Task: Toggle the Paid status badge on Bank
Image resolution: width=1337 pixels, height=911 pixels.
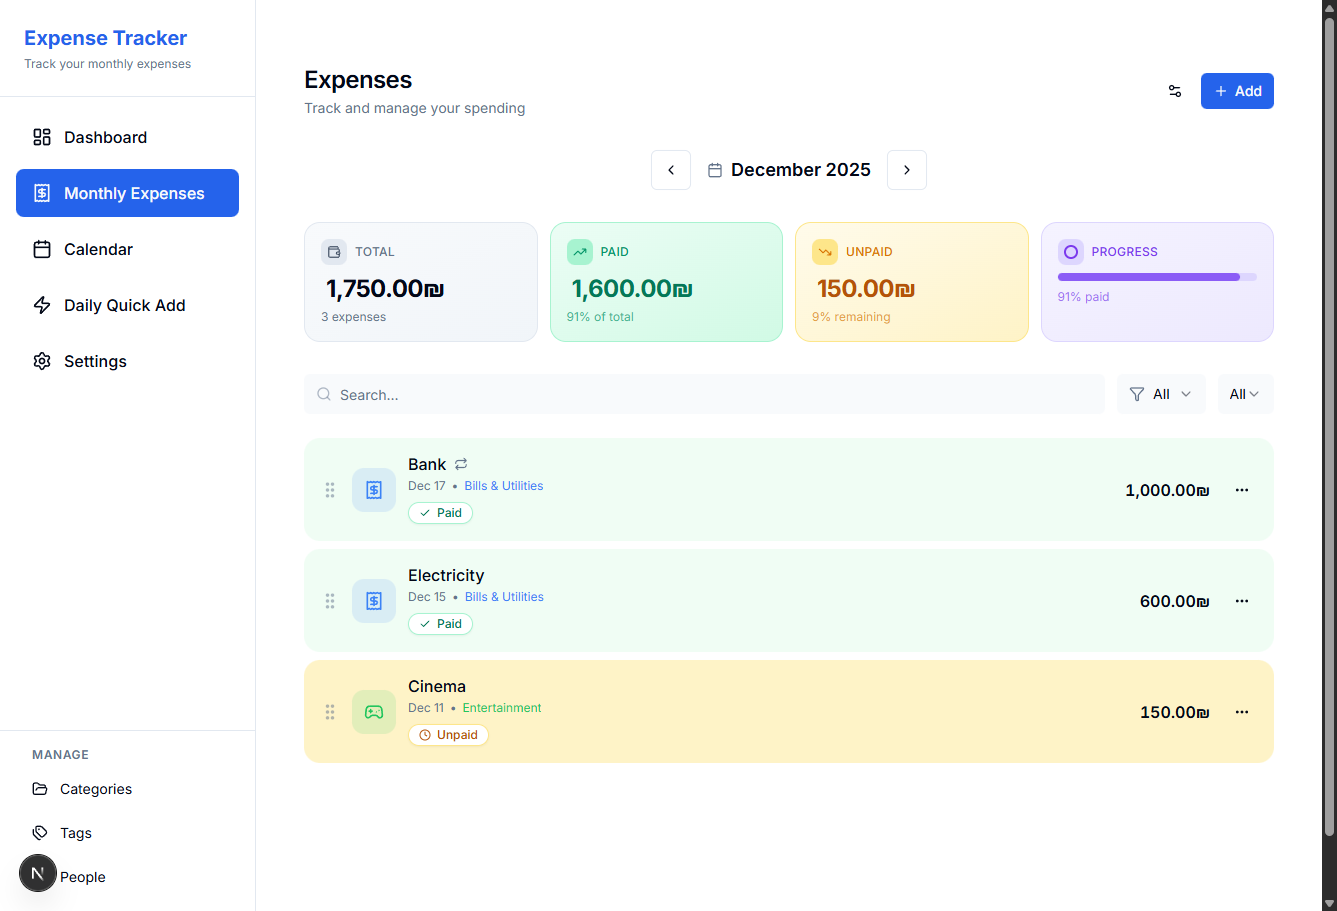Action: 440,513
